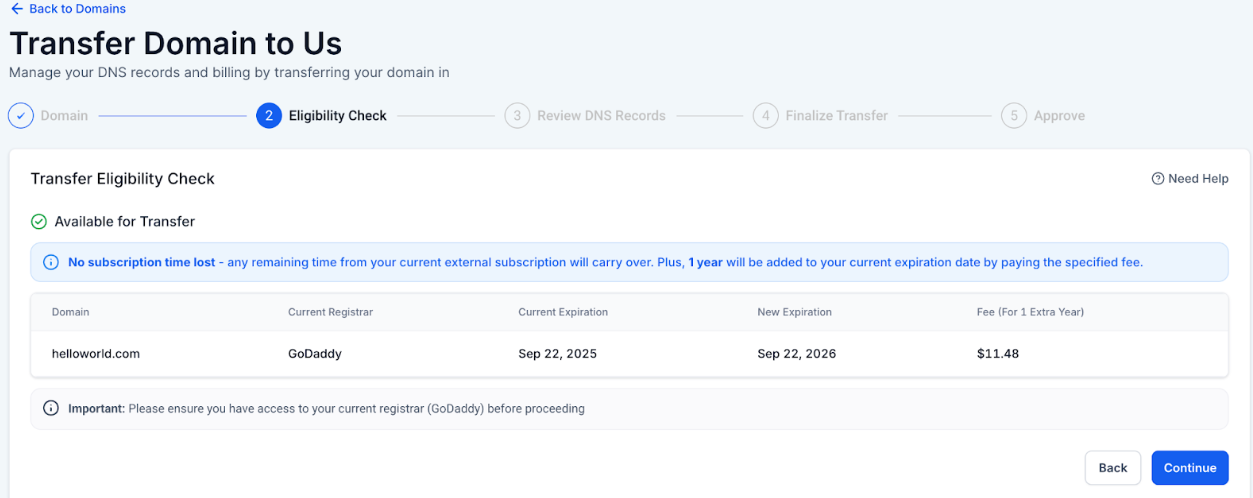The image size is (1253, 498).
Task: Click the back arrow icon beside Back to Domains
Action: tap(16, 9)
